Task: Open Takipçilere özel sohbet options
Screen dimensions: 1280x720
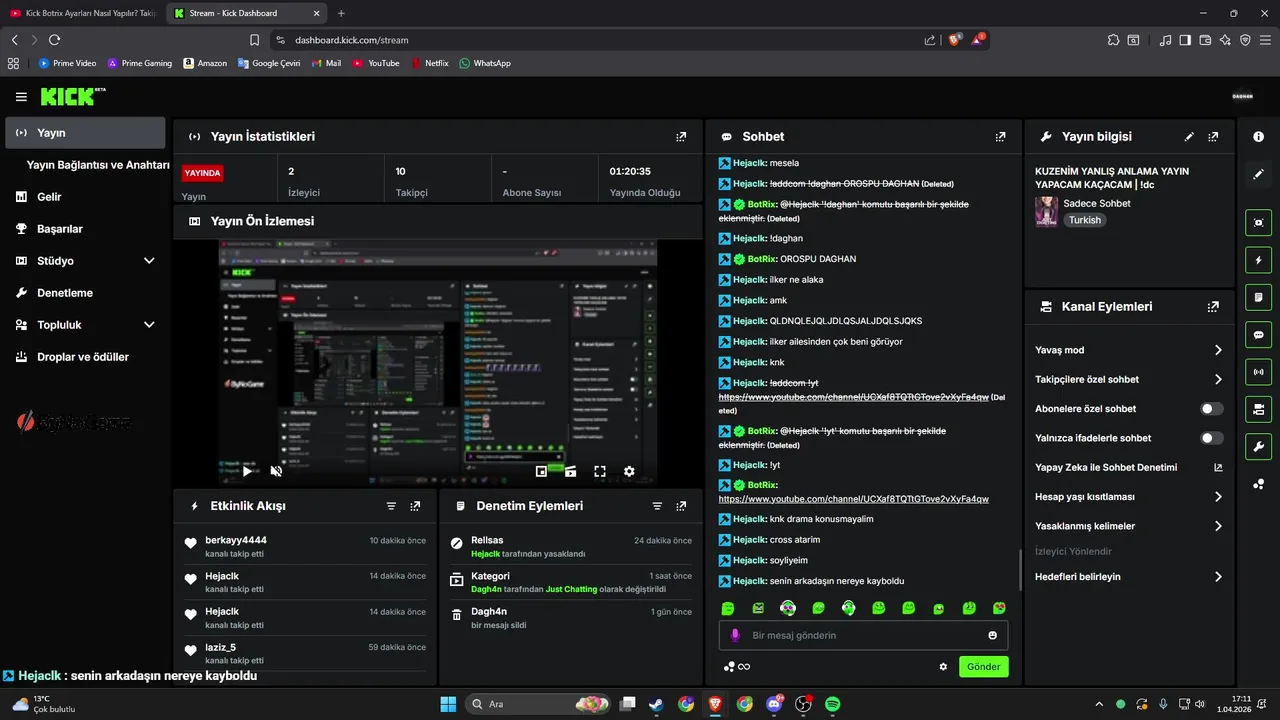Action: point(1129,380)
